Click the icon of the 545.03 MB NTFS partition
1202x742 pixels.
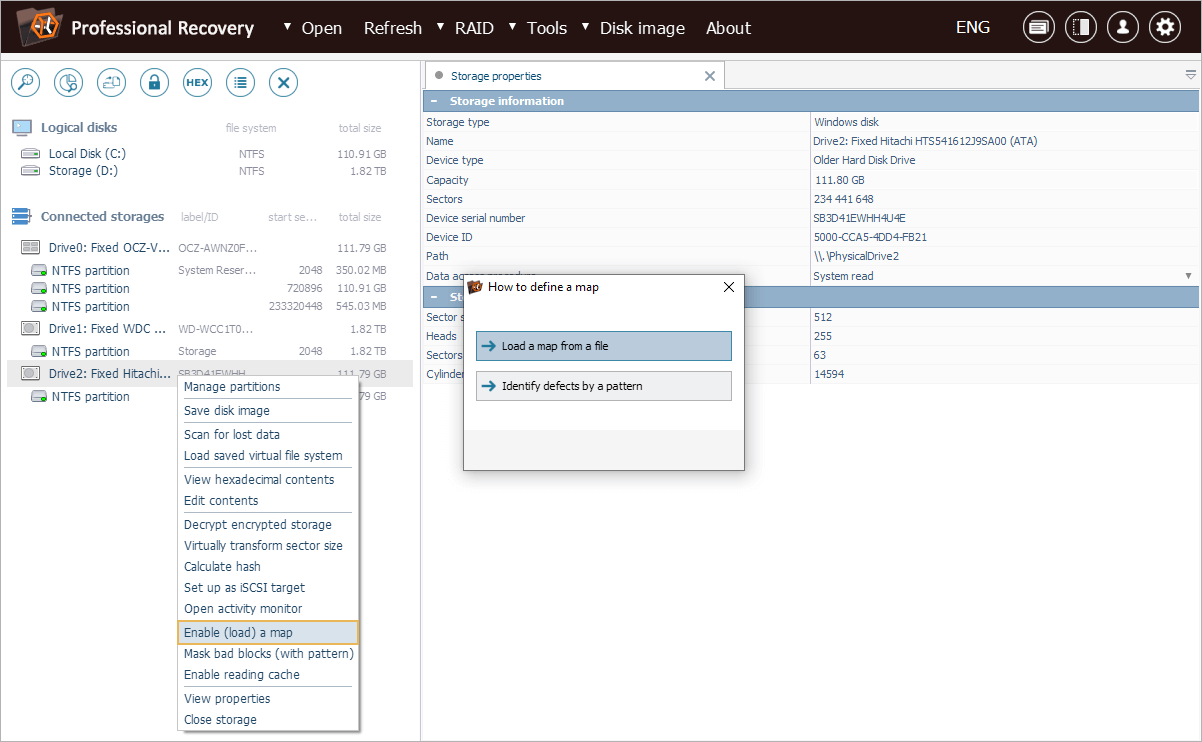(x=39, y=307)
